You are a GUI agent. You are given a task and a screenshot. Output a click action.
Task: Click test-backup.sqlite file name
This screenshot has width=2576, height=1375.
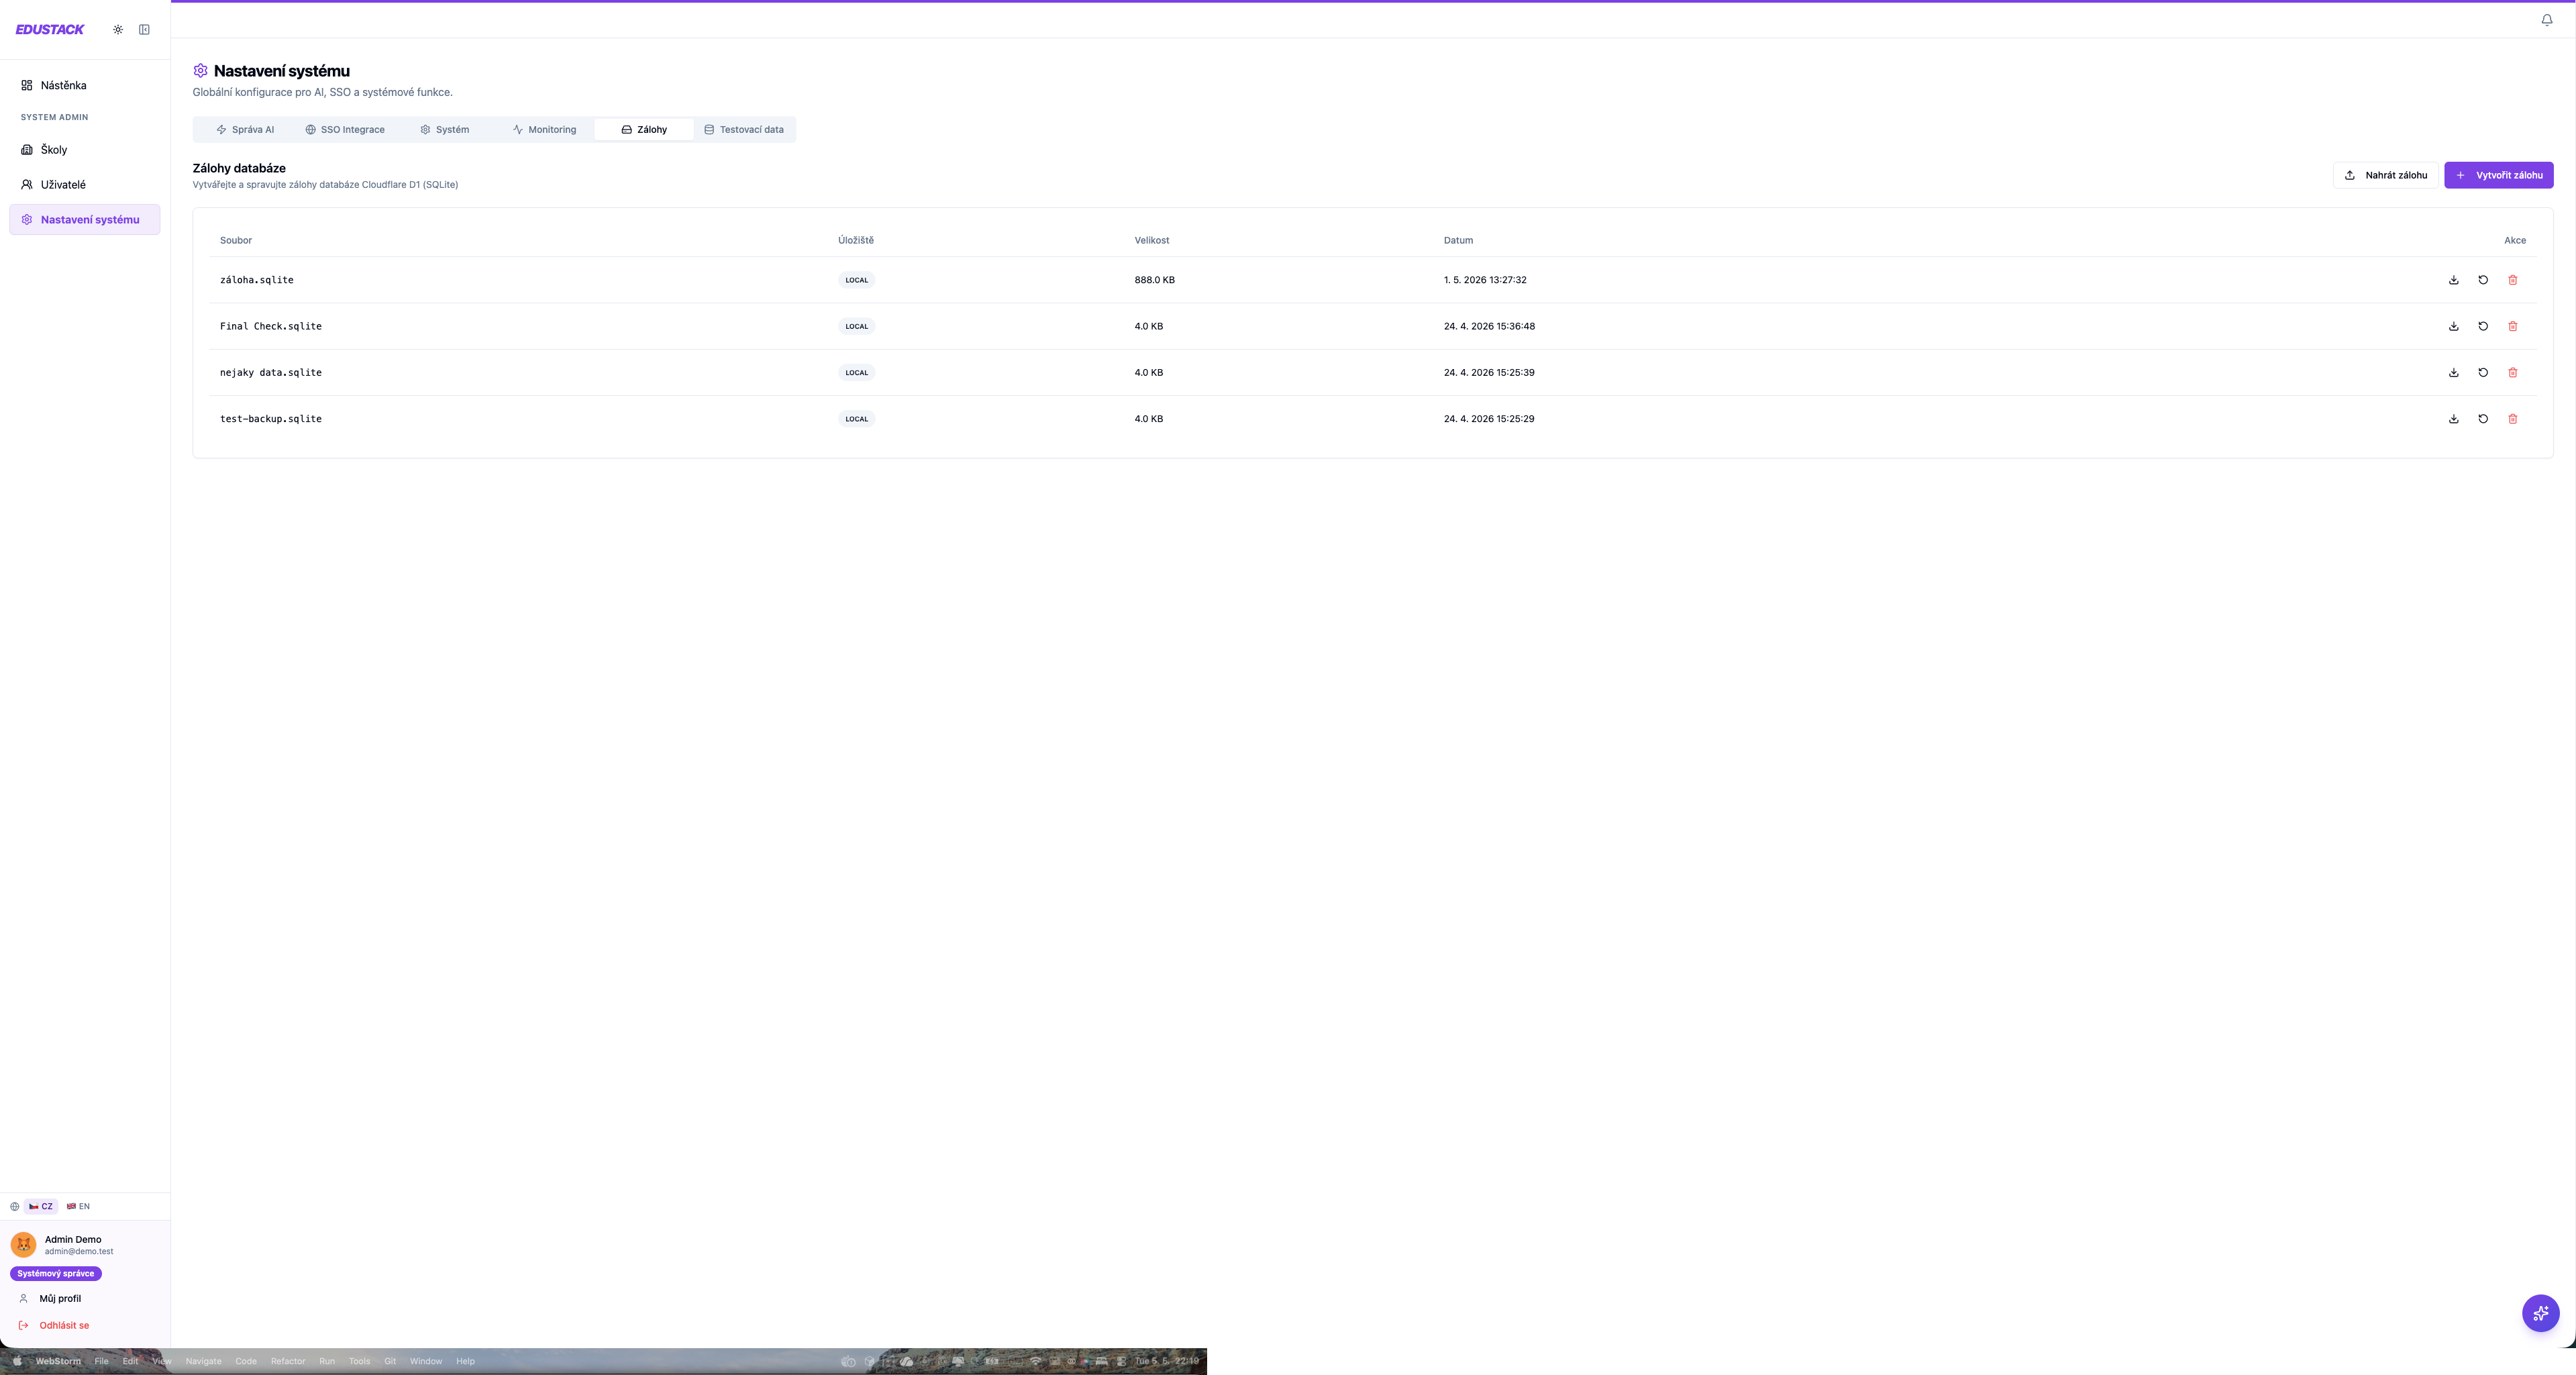[271, 419]
